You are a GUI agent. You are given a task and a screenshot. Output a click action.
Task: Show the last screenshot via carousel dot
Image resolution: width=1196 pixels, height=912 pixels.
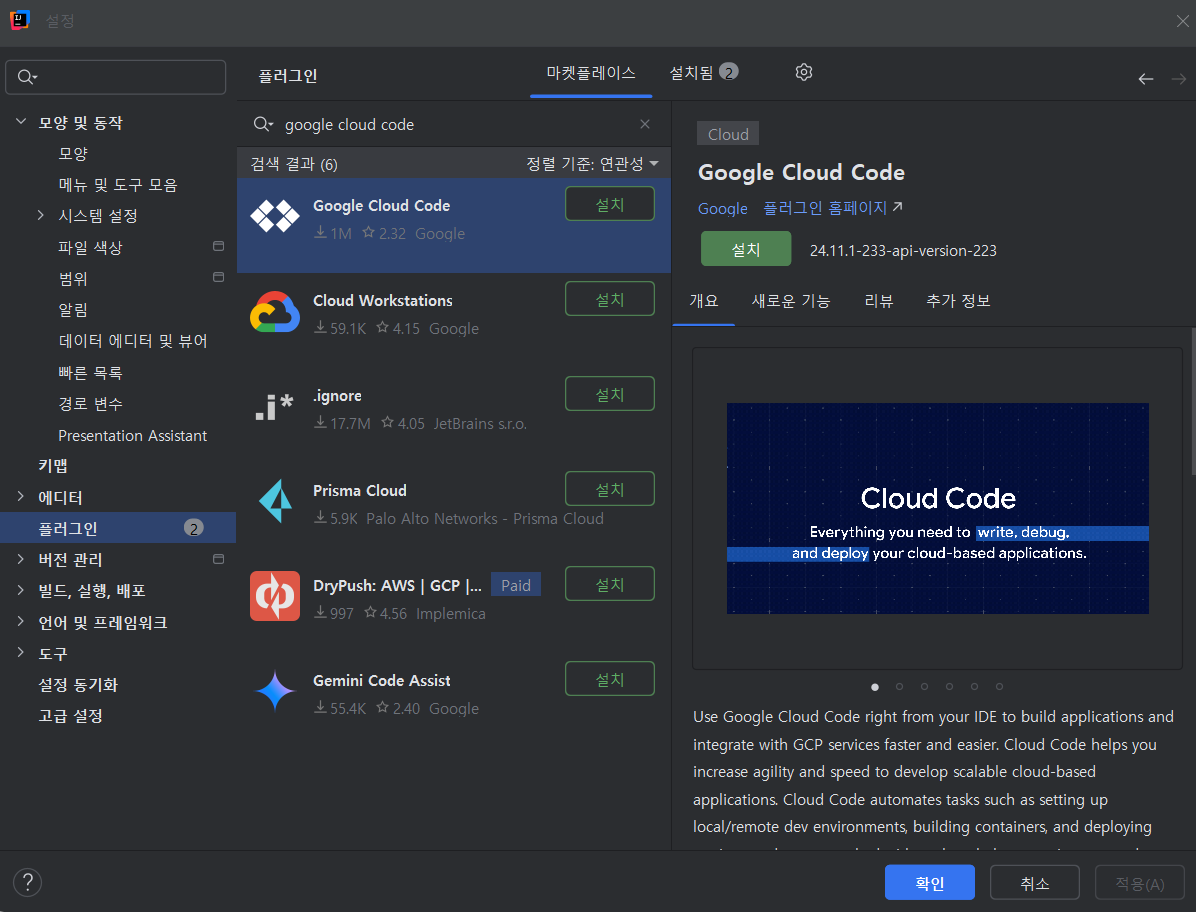(x=999, y=686)
